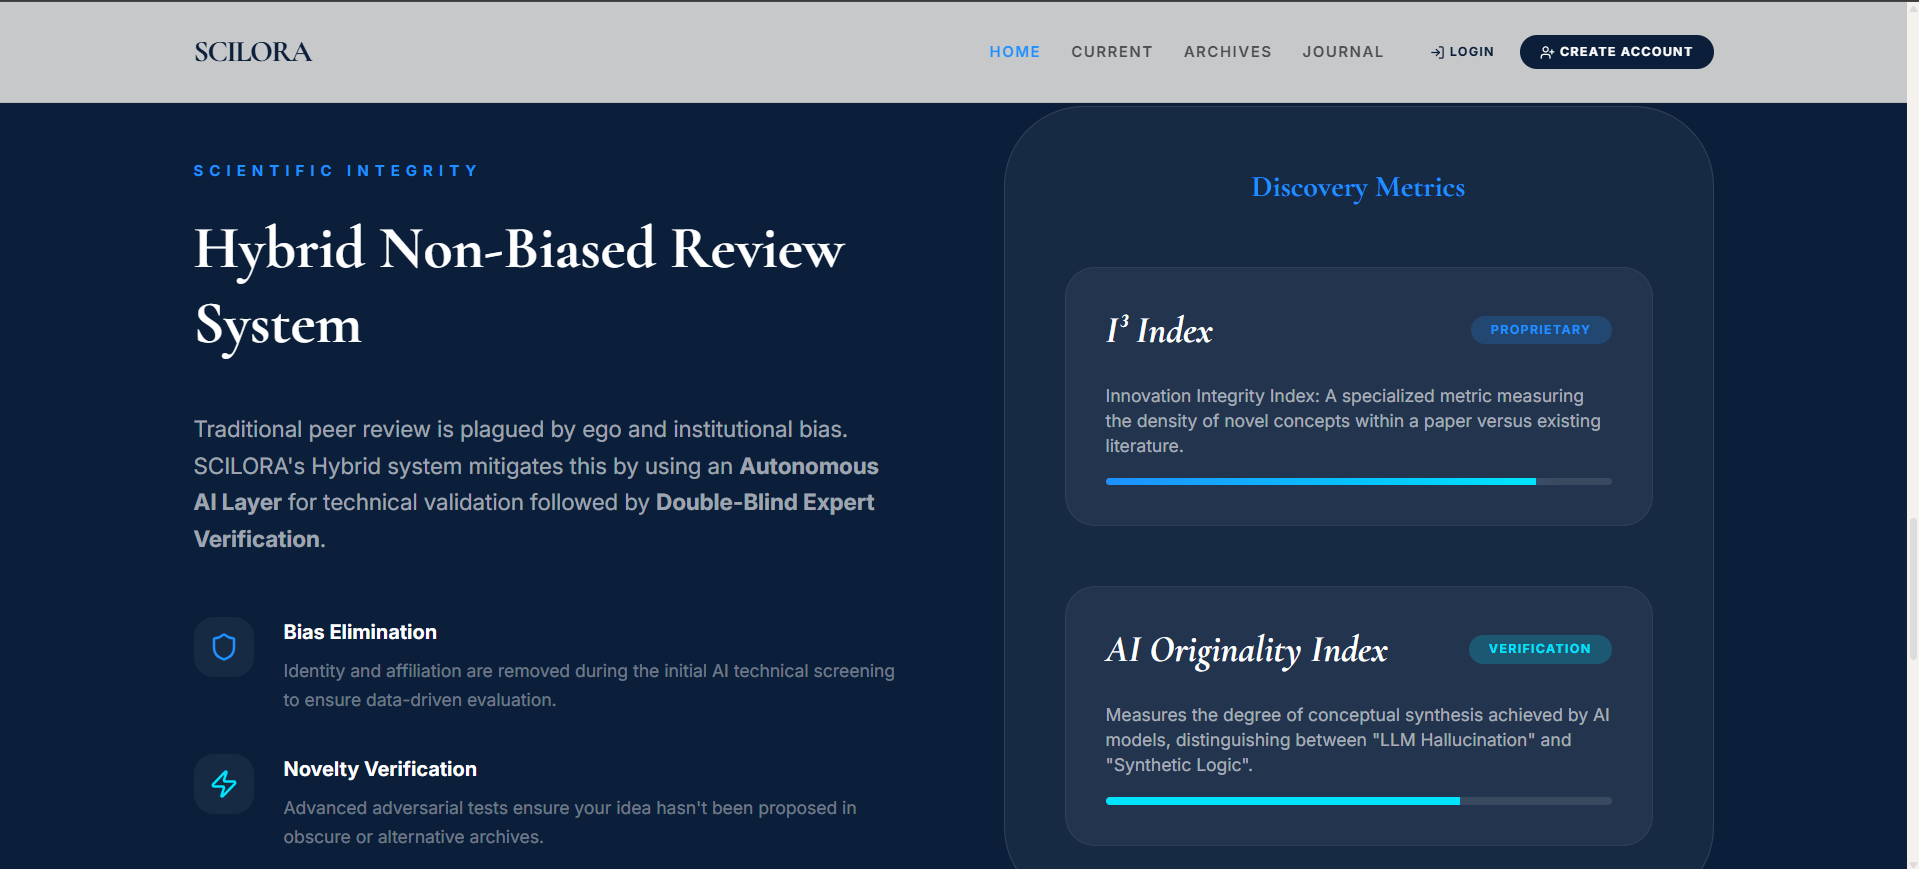The image size is (1919, 869).
Task: Click the CREATE ACCOUNT button
Action: tap(1616, 52)
